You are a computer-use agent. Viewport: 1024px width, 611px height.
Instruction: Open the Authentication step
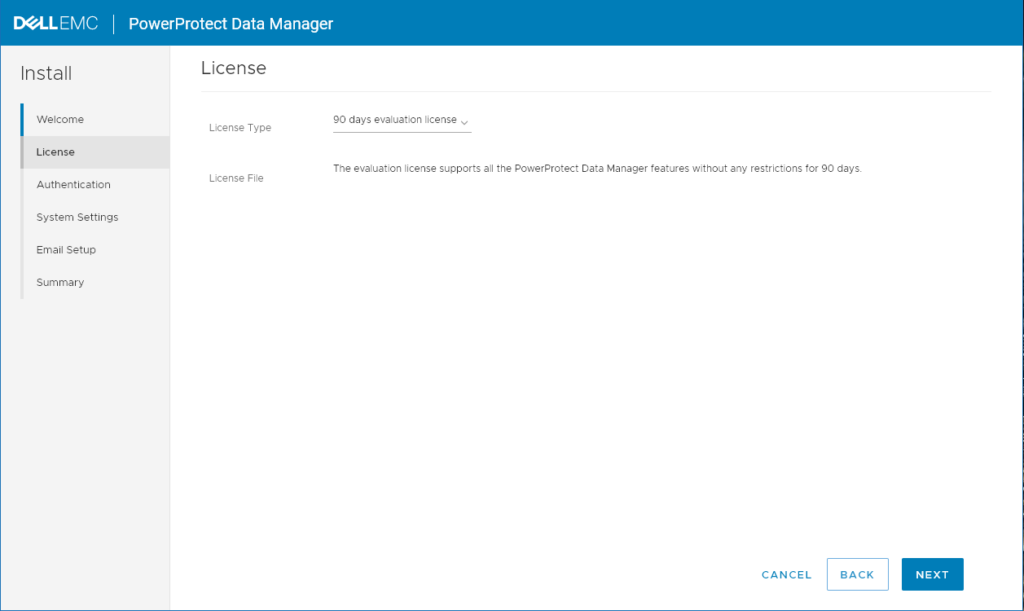[74, 184]
